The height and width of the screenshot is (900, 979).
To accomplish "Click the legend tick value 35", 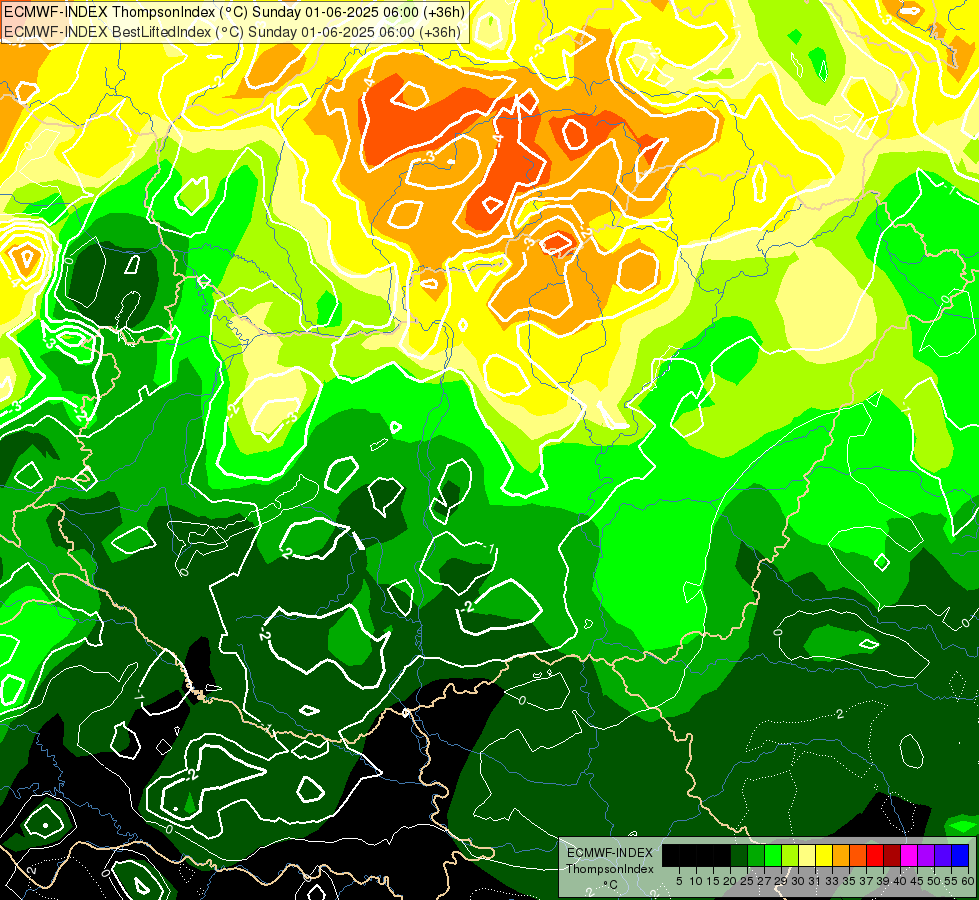I will (x=849, y=881).
